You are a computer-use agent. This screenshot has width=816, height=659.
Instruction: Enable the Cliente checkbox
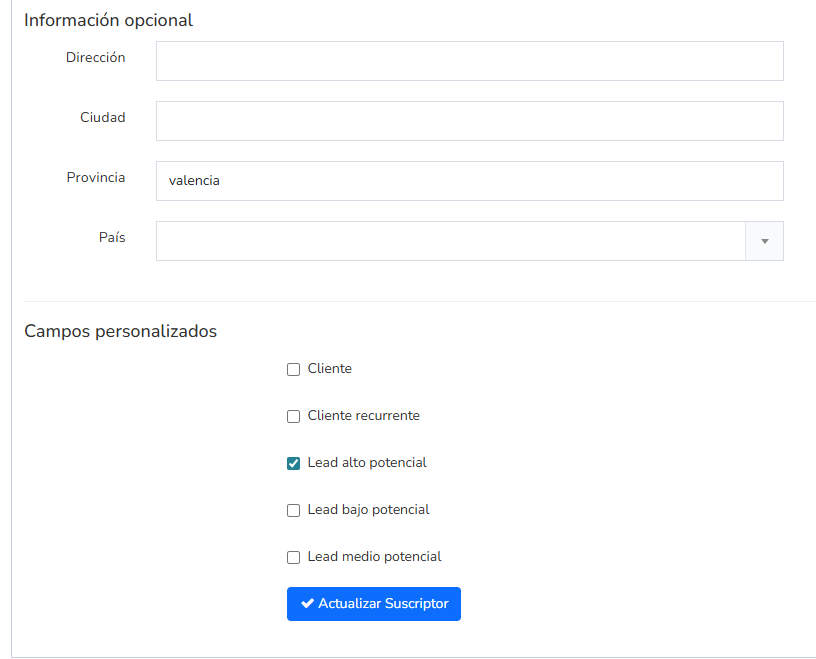pyautogui.click(x=293, y=369)
